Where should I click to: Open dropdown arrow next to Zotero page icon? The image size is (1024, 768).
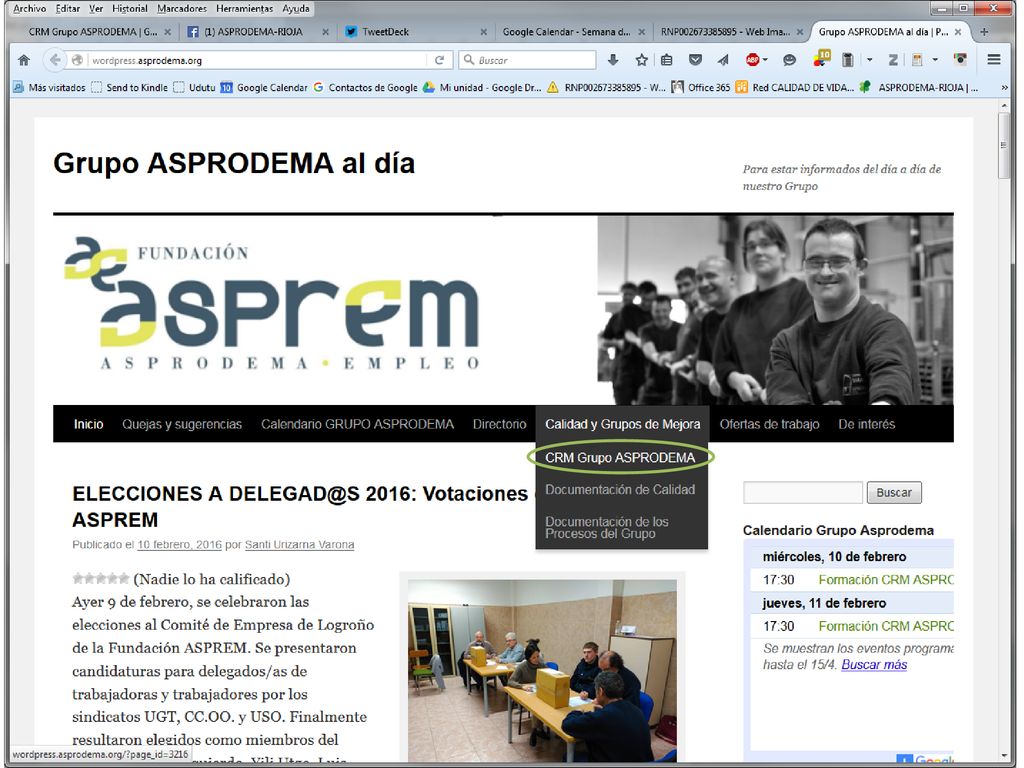click(935, 60)
